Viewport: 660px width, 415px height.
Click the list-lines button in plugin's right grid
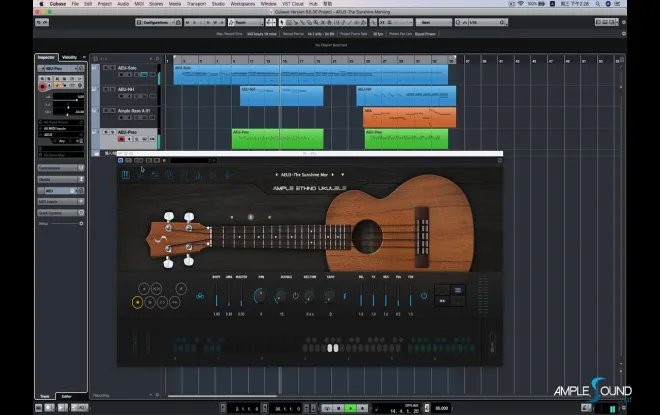pyautogui.click(x=458, y=290)
